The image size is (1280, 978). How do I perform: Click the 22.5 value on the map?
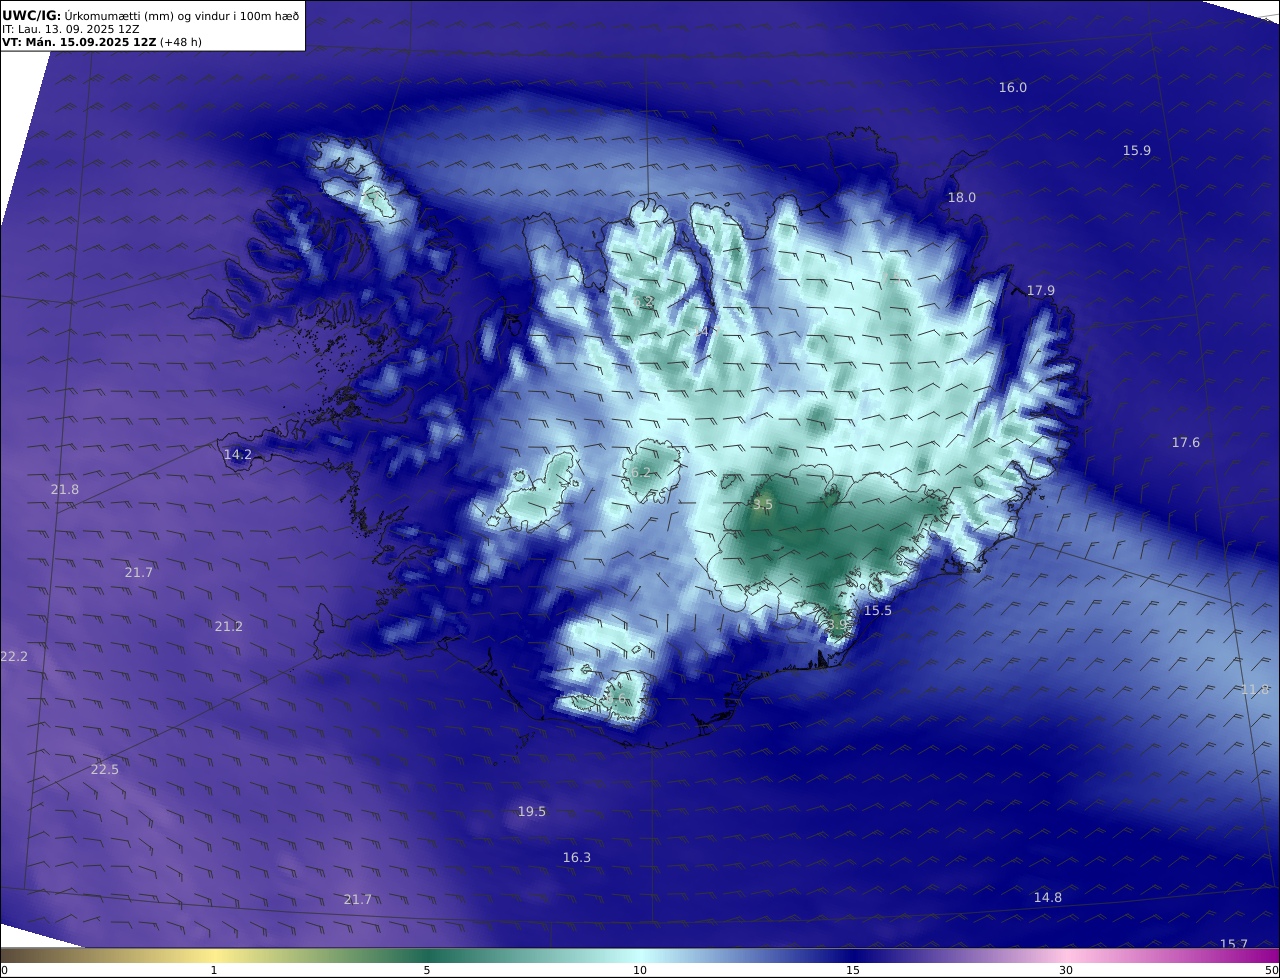pos(105,770)
